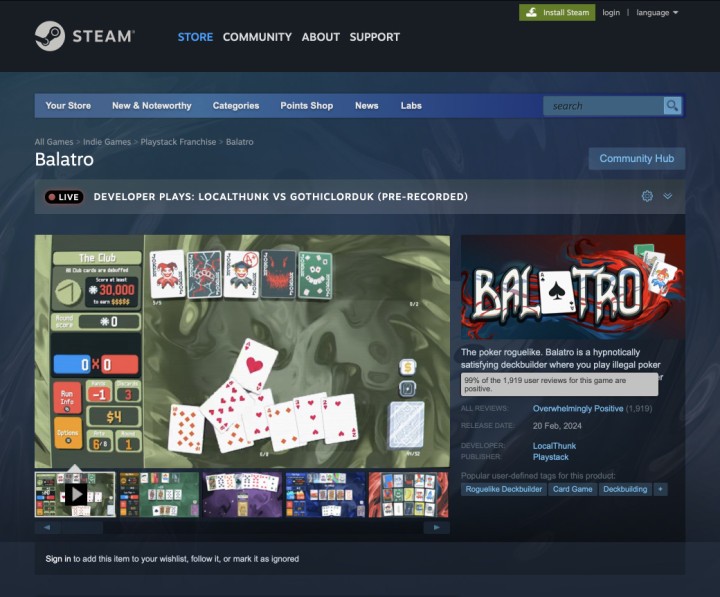Click the release date 20 Feb, 2024
Screen dimensions: 720x597
coord(557,426)
